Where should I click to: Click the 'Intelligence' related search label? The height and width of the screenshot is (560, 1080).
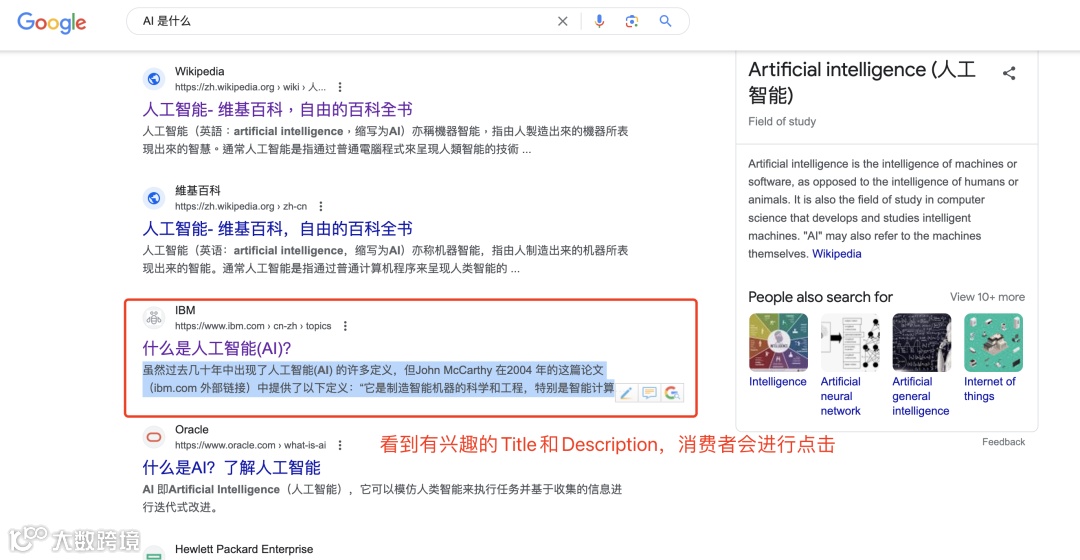click(778, 382)
